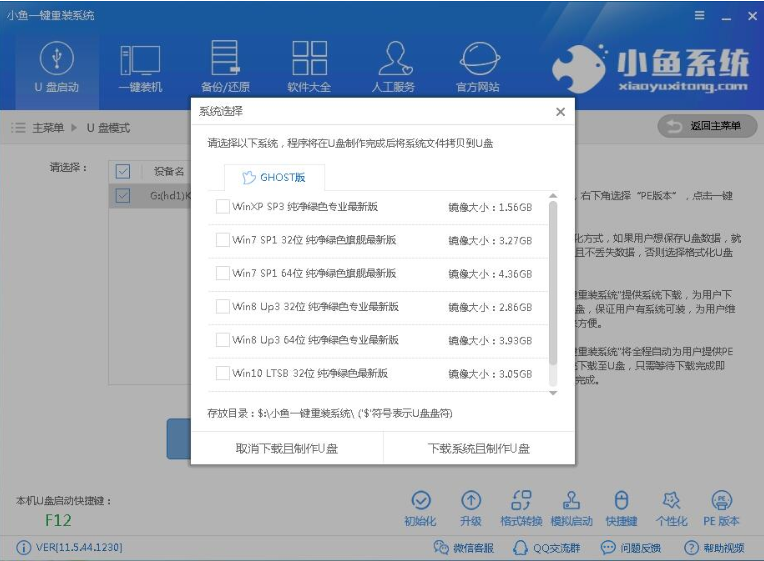This screenshot has height=561, width=764.
Task: Check Win8 Up3 32位 纯净绿色专业最新版
Action: click(223, 307)
